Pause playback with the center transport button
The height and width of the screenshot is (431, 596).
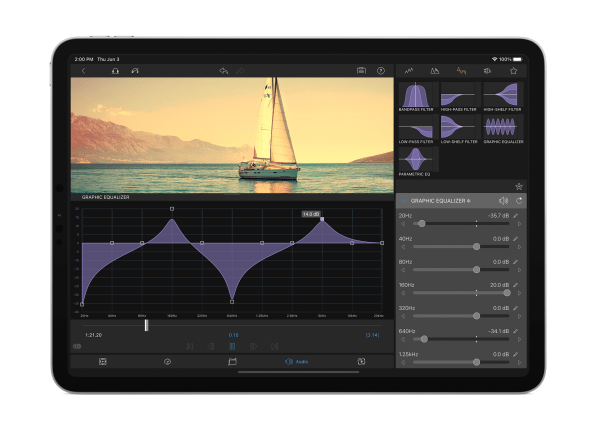click(232, 346)
